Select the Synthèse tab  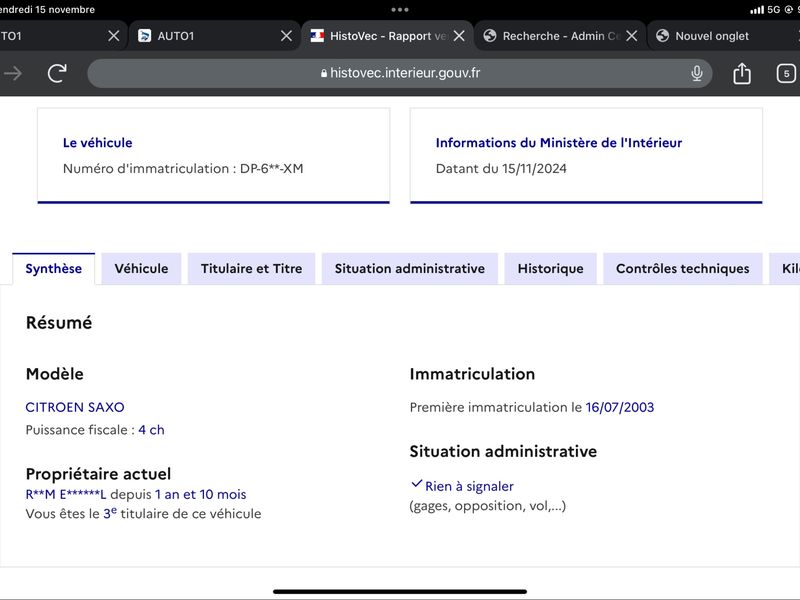54,268
